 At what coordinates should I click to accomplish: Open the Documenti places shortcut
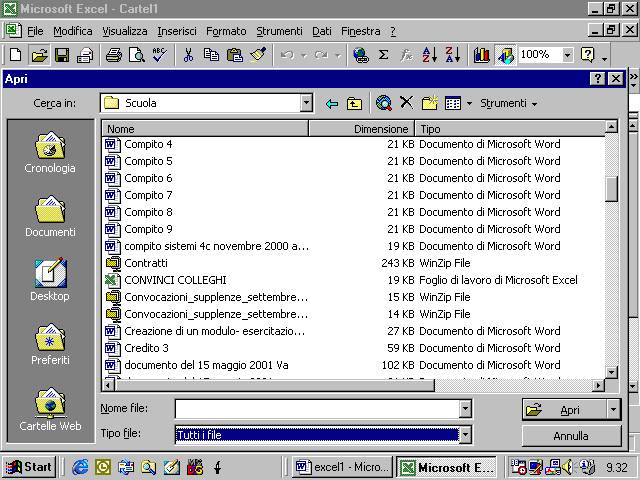pyautogui.click(x=50, y=216)
